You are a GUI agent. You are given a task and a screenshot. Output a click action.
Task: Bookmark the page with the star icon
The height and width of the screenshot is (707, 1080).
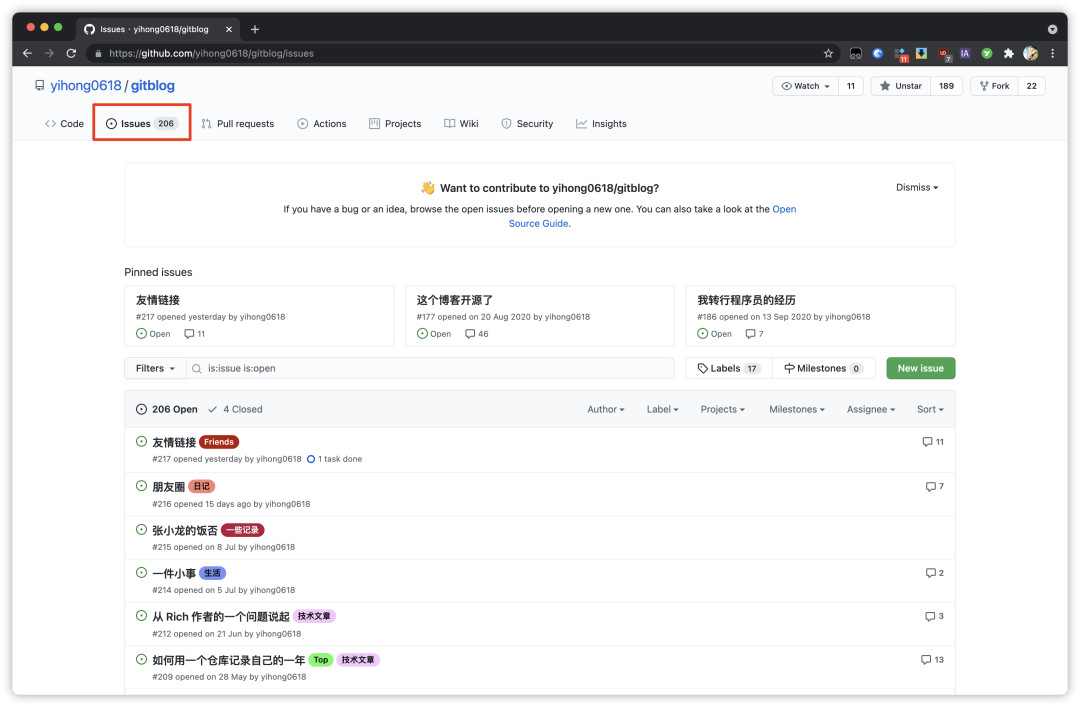point(827,53)
